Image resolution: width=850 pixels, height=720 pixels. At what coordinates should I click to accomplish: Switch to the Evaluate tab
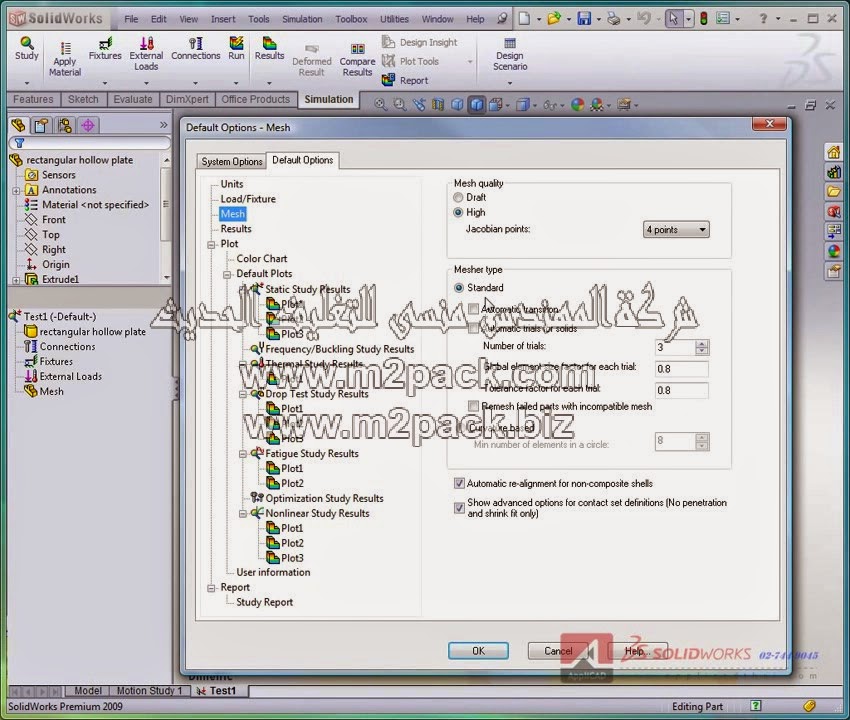(x=133, y=99)
